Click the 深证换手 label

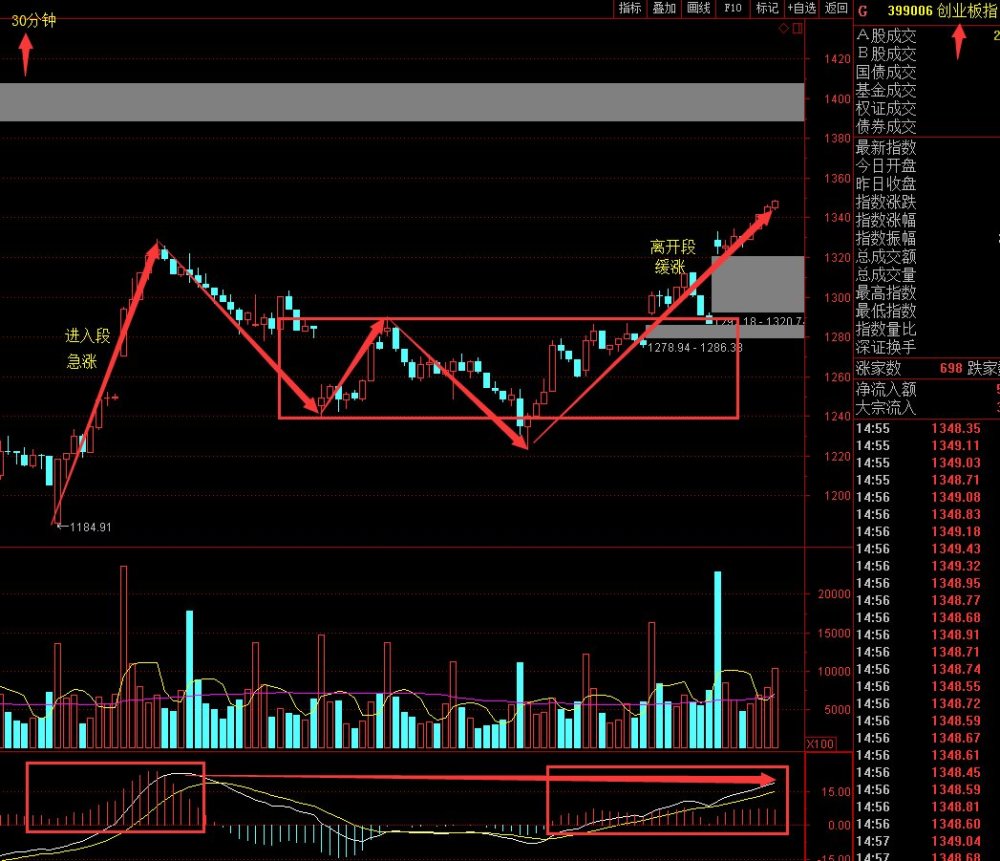[x=886, y=348]
